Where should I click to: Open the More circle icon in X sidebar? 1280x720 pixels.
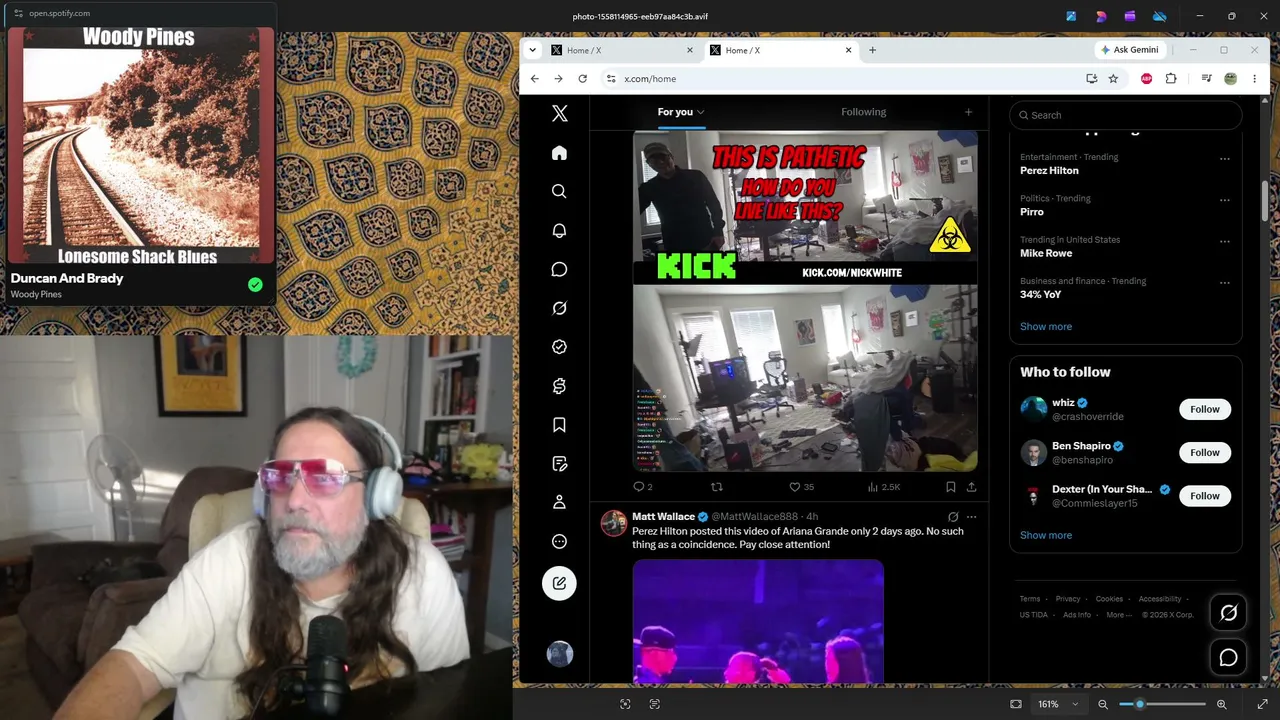pos(559,541)
